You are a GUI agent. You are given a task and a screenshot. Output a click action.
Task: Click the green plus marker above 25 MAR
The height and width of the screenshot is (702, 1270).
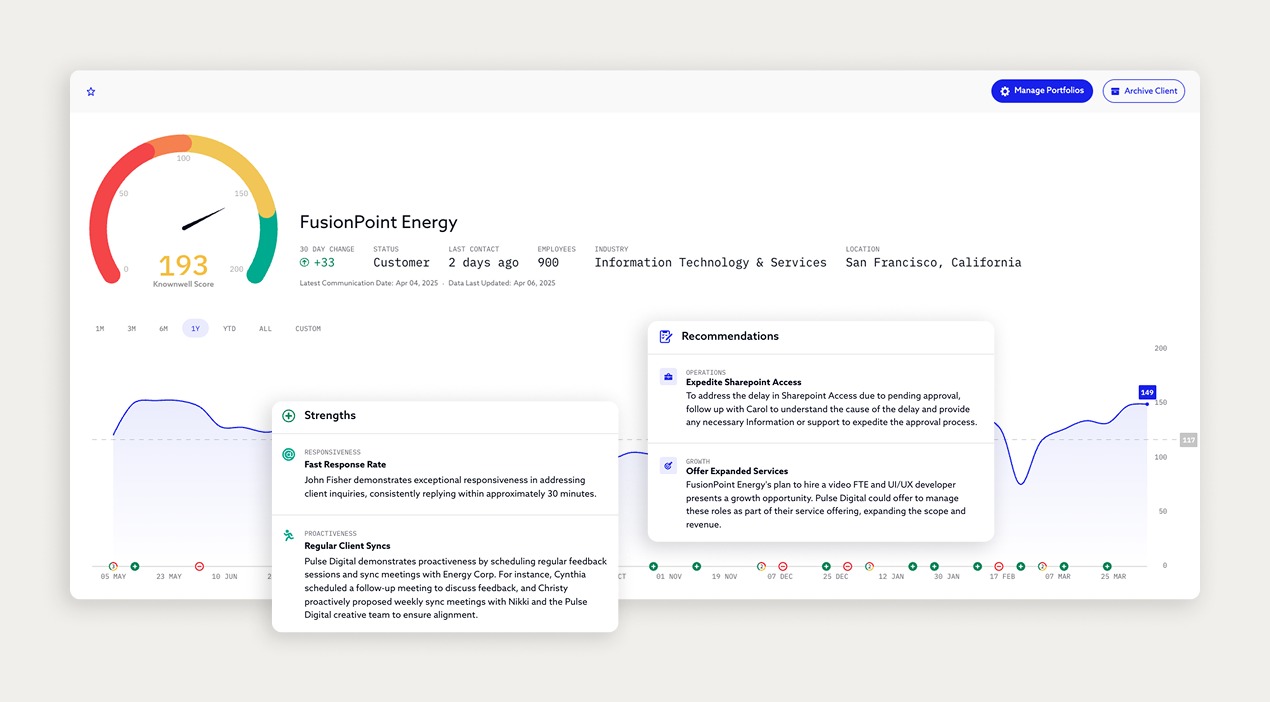point(1107,567)
